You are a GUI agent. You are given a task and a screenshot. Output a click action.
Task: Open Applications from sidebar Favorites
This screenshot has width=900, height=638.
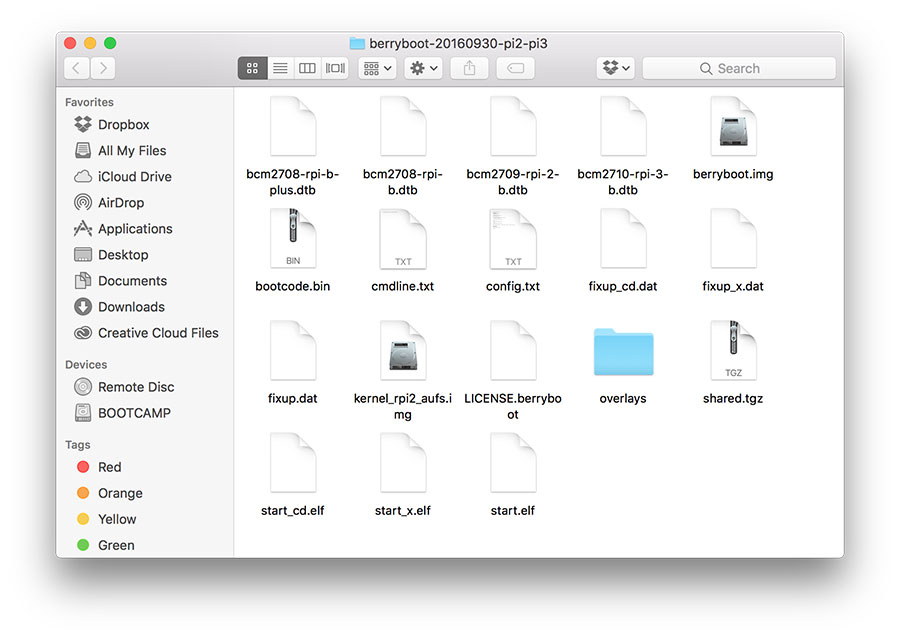tap(134, 229)
